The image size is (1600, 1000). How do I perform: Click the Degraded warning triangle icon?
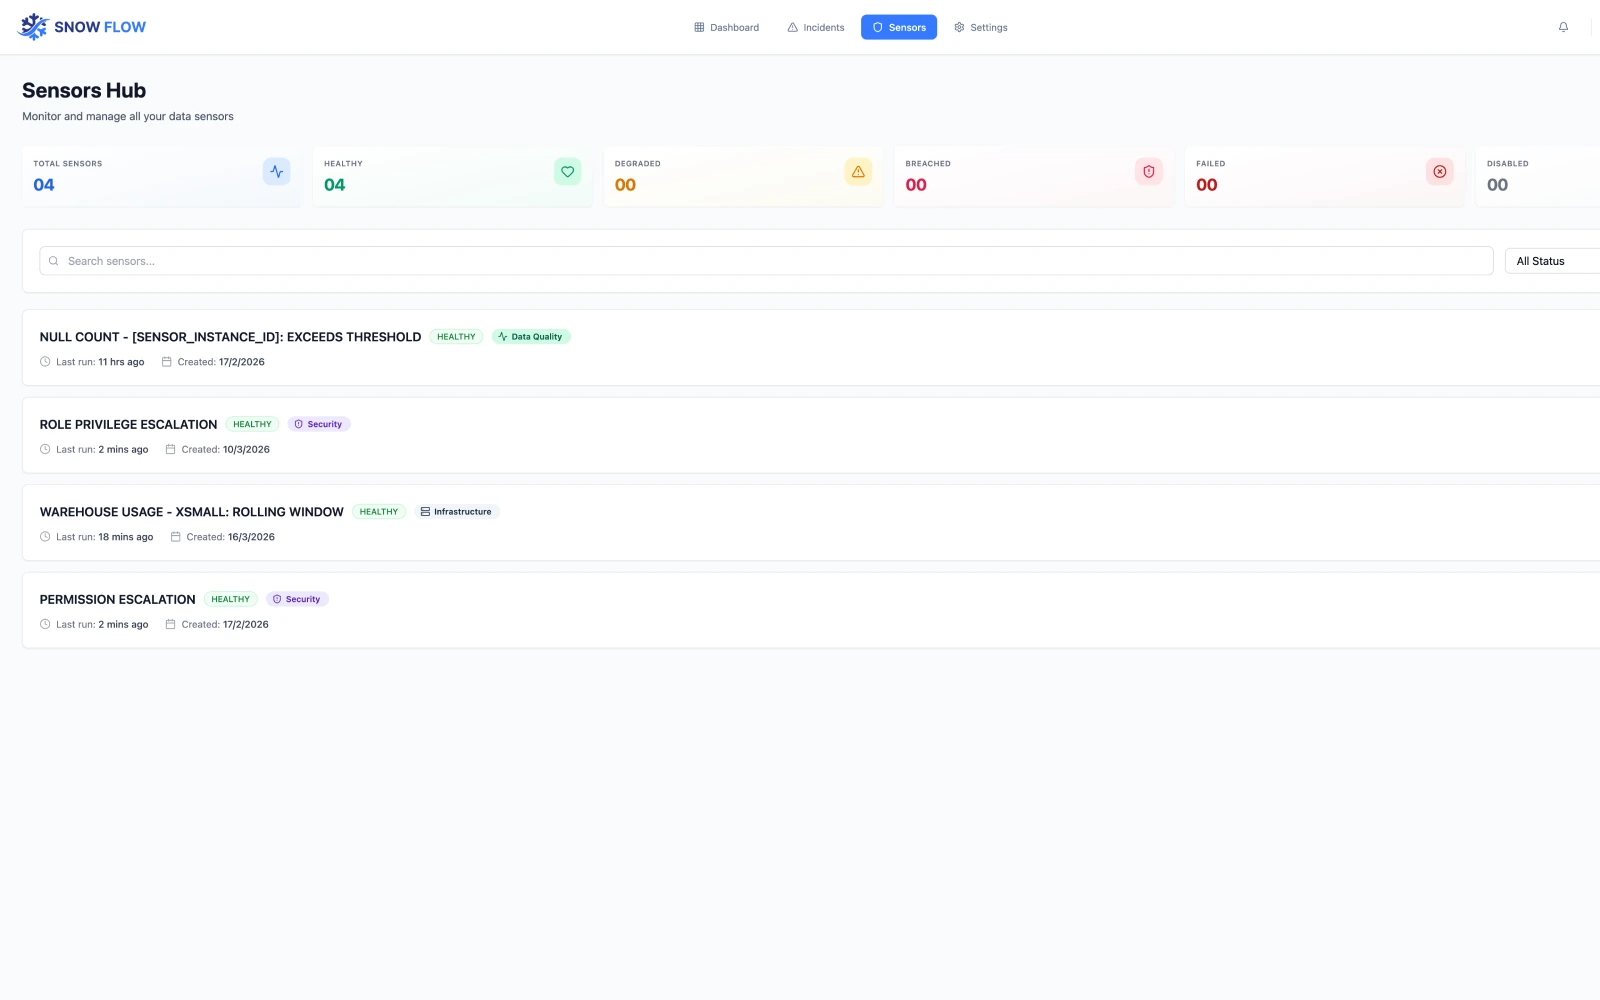coord(858,171)
